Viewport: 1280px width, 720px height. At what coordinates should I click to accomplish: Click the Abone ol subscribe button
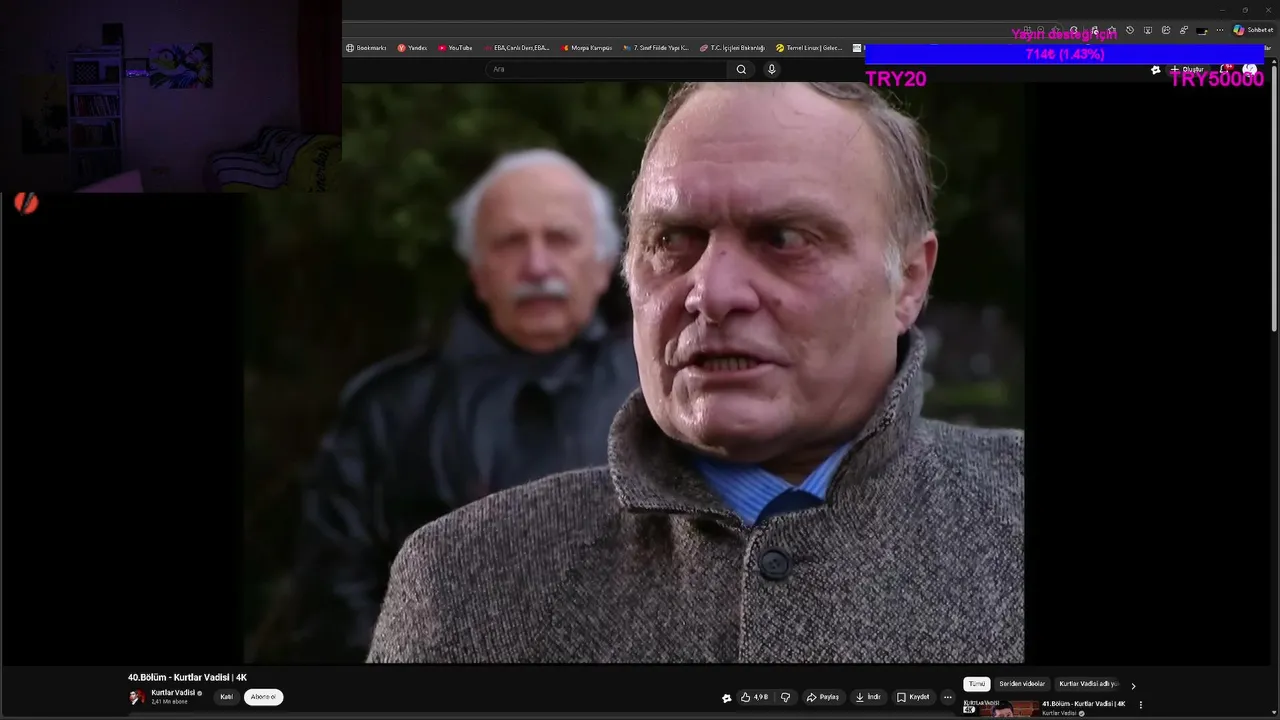(263, 697)
